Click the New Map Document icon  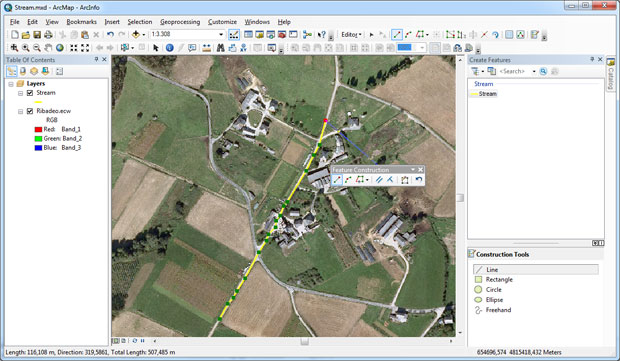(15, 35)
